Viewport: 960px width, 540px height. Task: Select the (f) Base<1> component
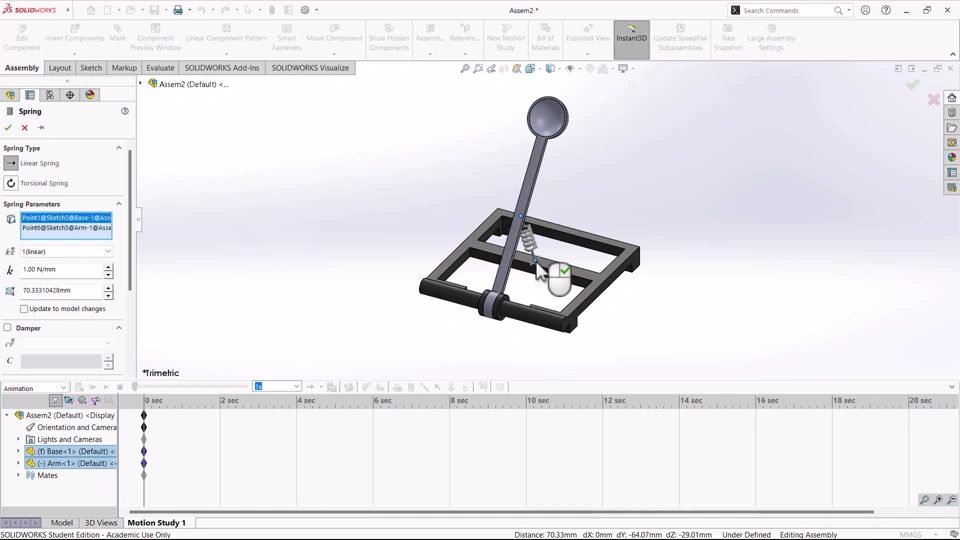[x=71, y=451]
